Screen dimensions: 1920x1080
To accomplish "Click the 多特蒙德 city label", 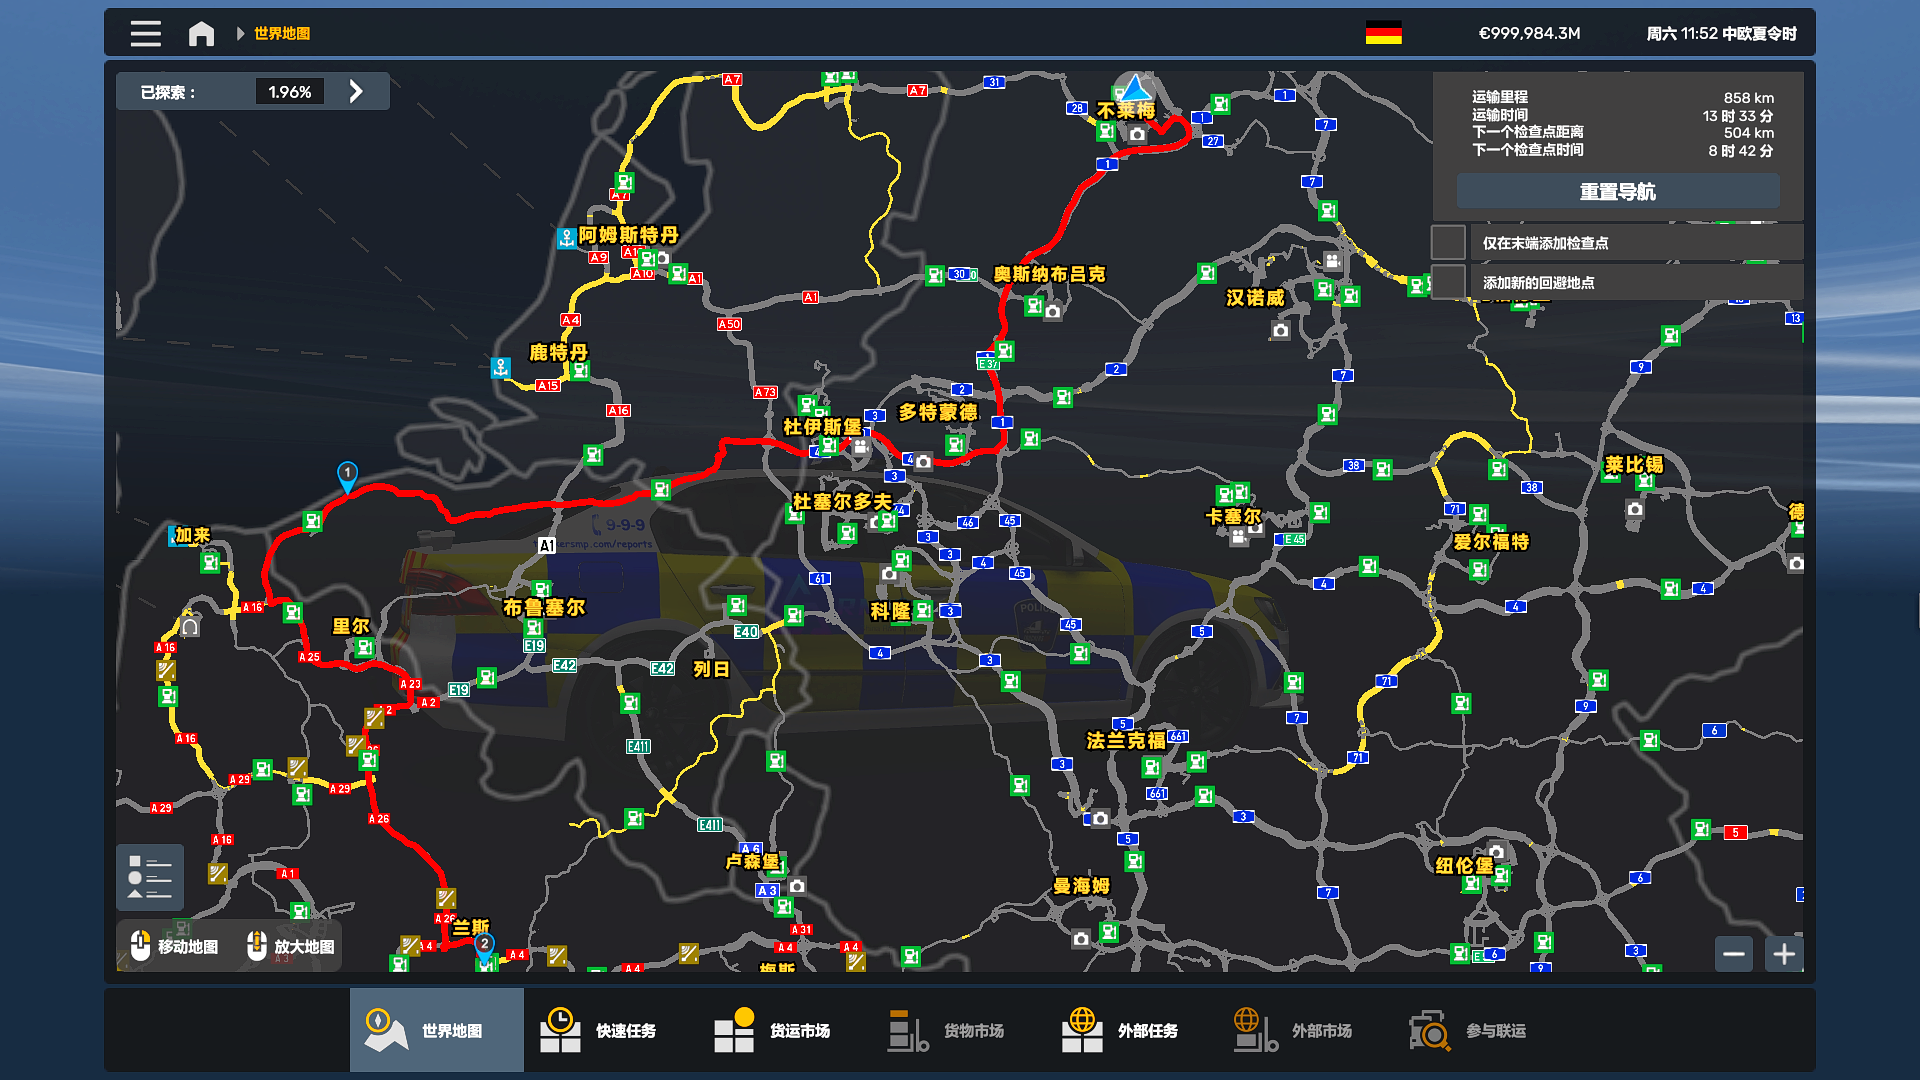I will 938,412.
